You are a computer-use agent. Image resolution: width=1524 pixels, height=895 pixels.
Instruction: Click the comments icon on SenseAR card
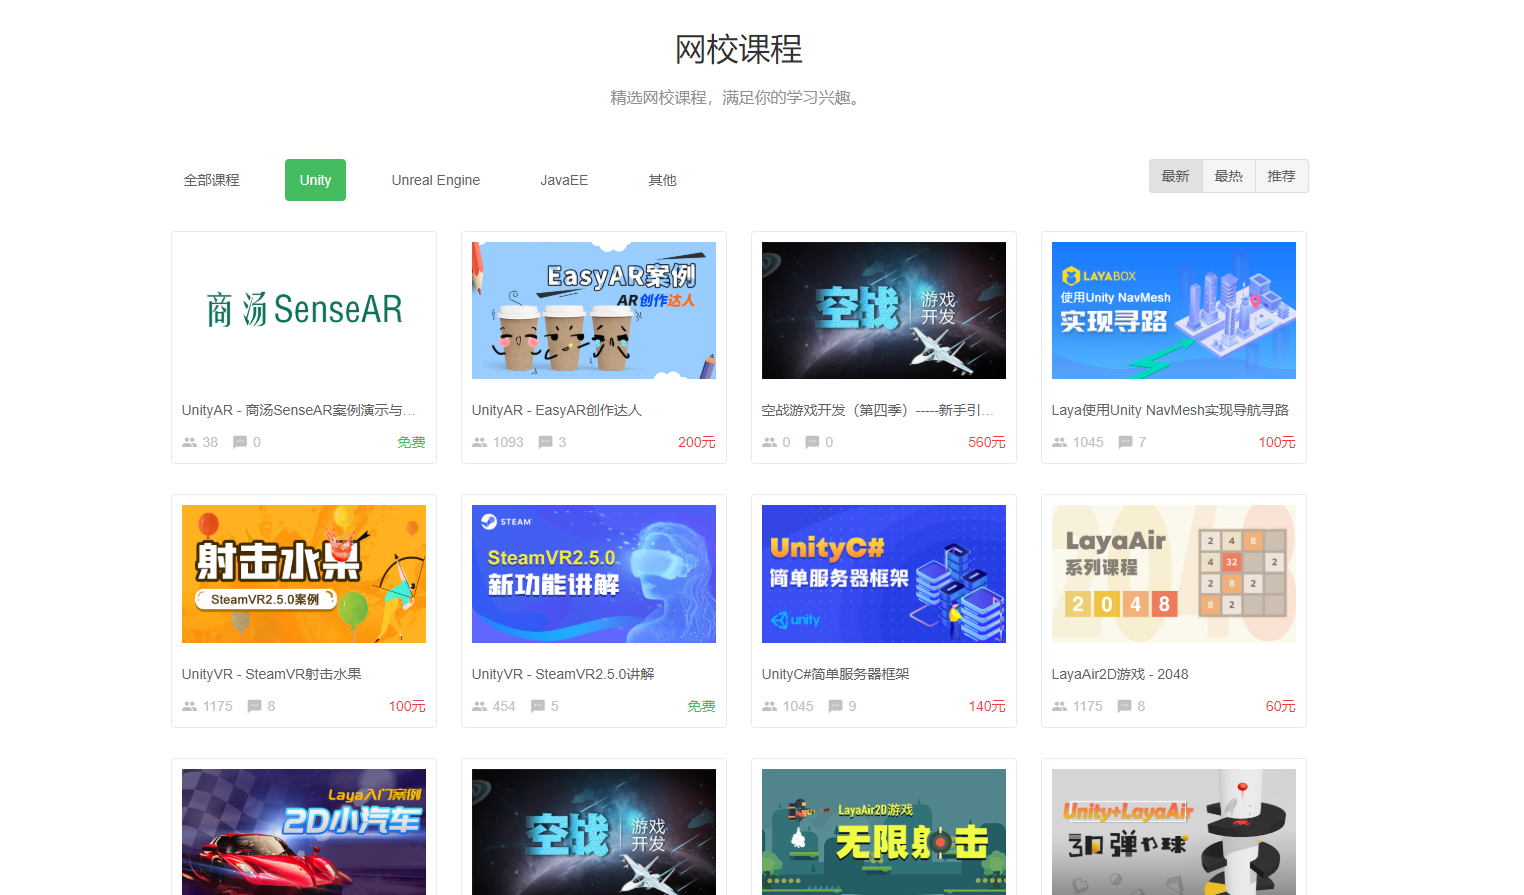tap(240, 442)
